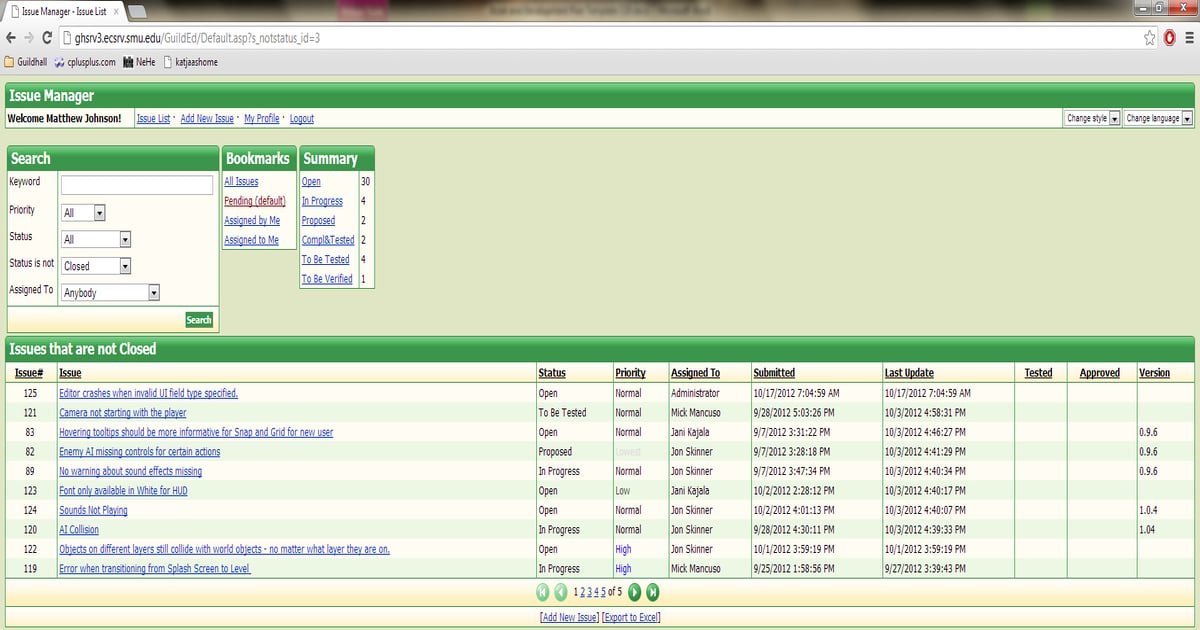Go to the first page of issues
Image resolution: width=1200 pixels, height=630 pixels.
point(543,592)
